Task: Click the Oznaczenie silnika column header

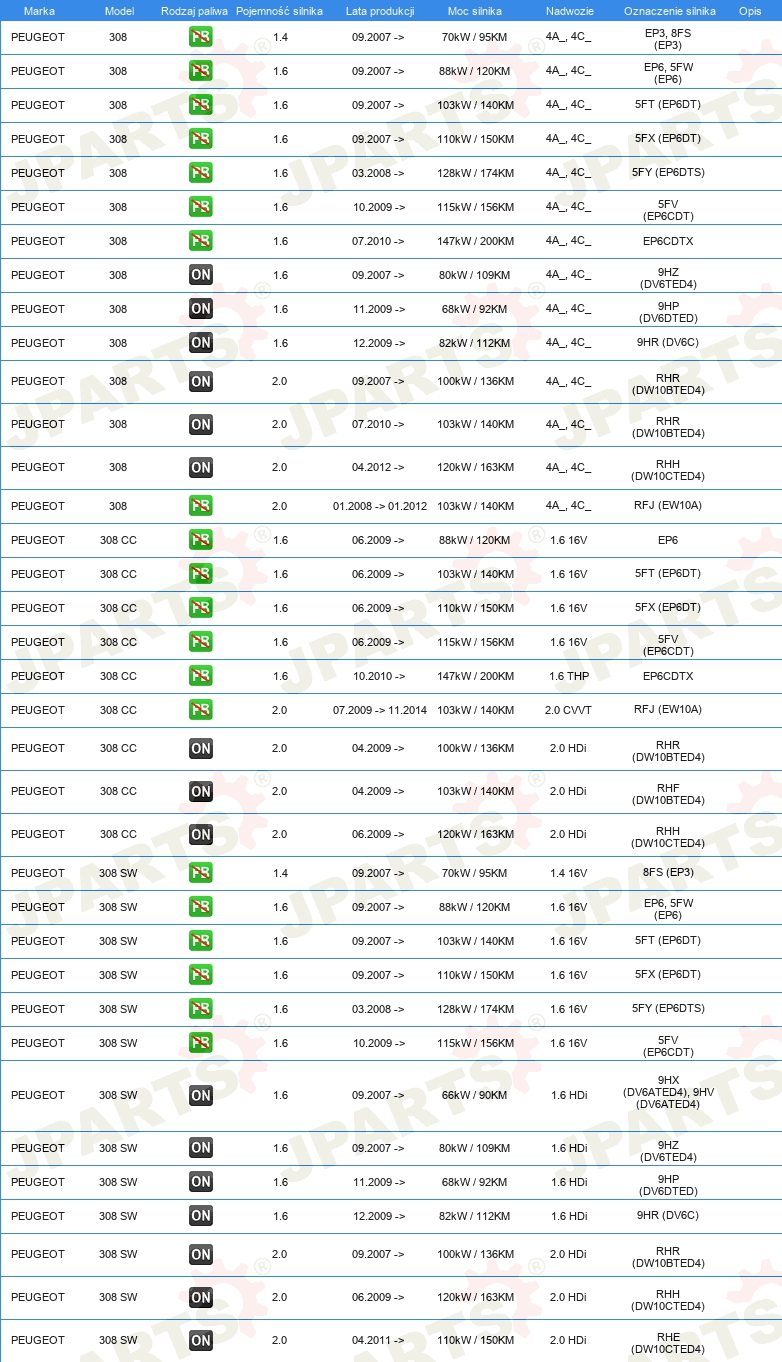Action: pos(670,11)
